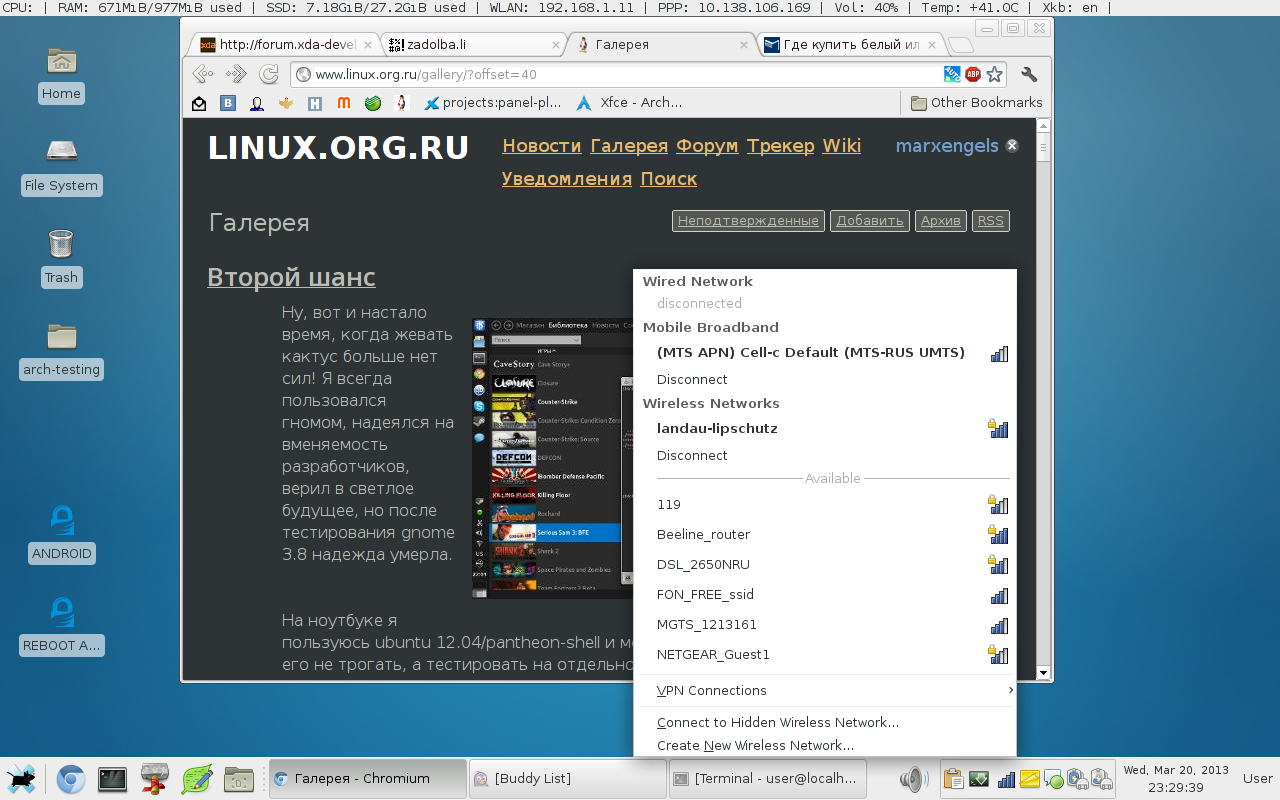
Task: Click Chromium forward navigation arrow
Action: pyautogui.click(x=236, y=74)
